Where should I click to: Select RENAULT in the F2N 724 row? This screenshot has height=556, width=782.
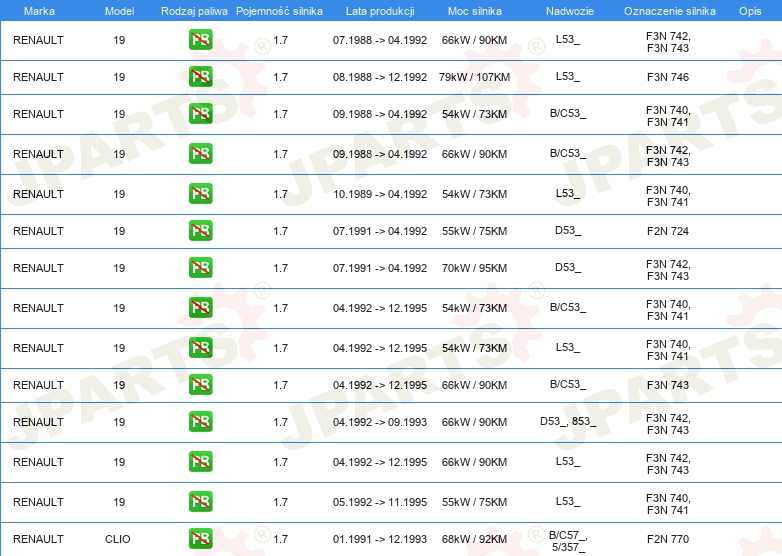(38, 231)
